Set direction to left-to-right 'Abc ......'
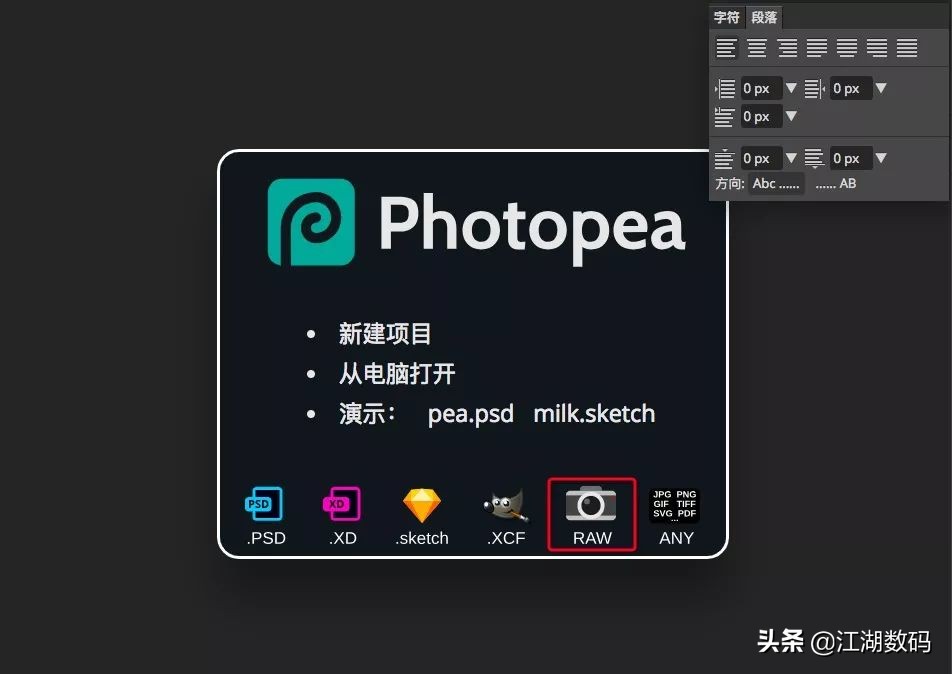Viewport: 952px width, 674px height. [777, 183]
